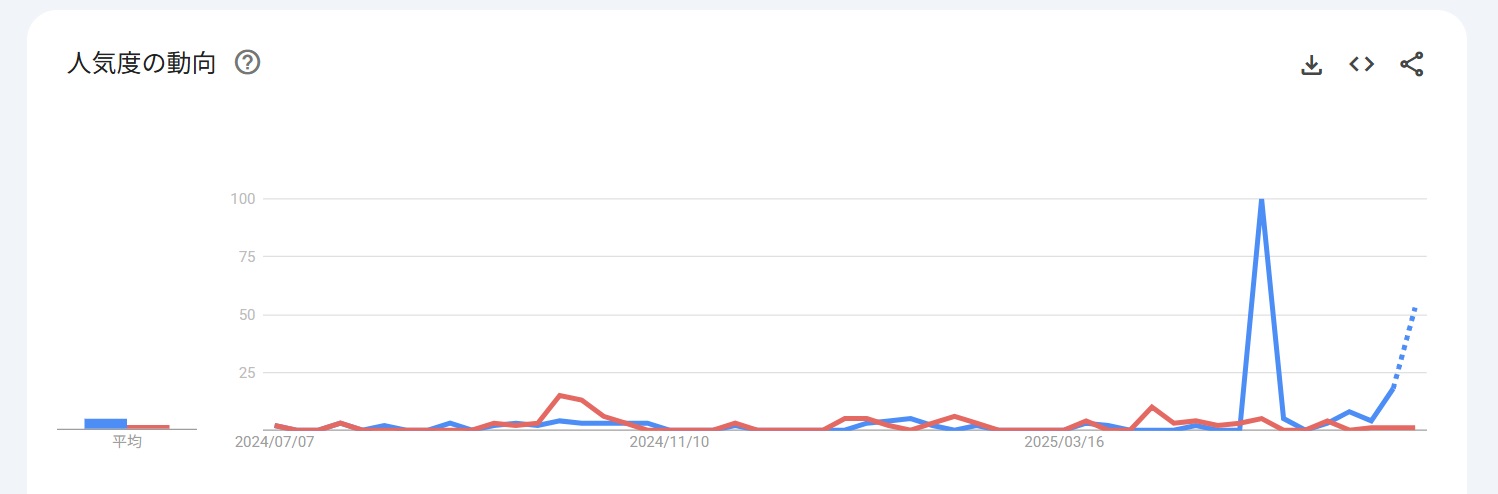Click the 2024/07/07 date label
1498x494 pixels.
pos(274,441)
